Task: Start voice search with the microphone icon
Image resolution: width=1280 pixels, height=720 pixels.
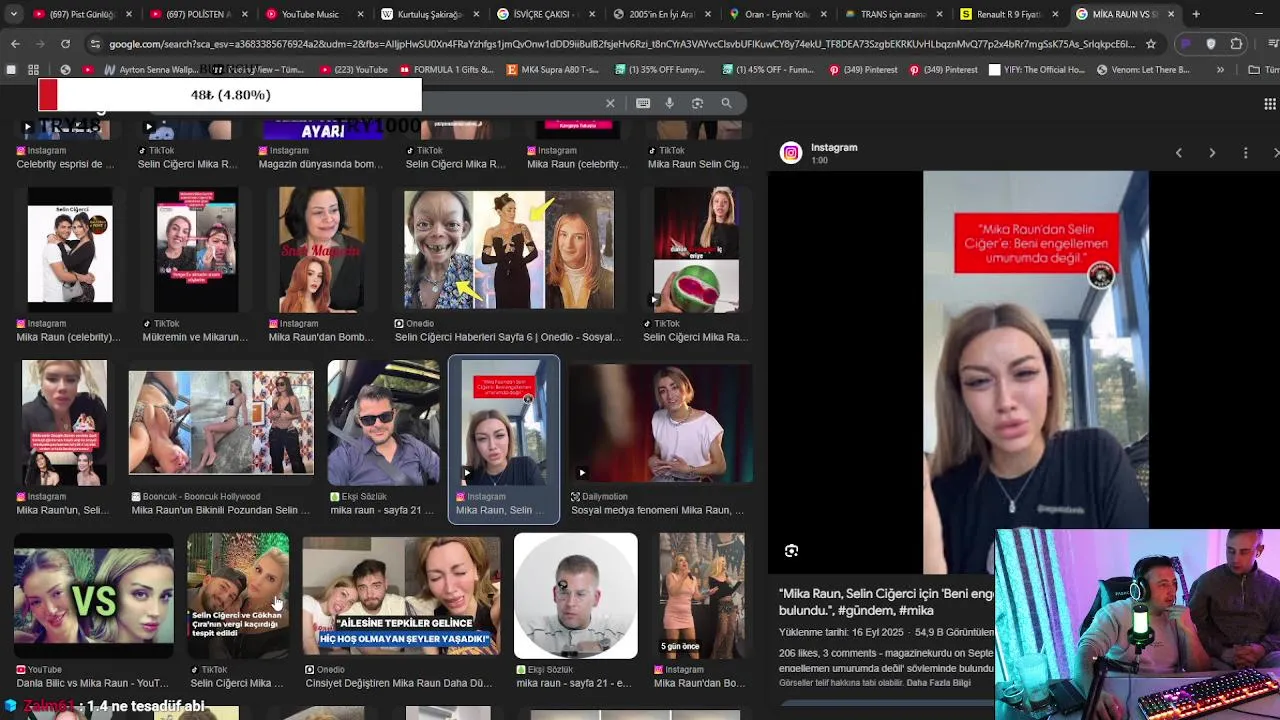Action: pyautogui.click(x=670, y=103)
